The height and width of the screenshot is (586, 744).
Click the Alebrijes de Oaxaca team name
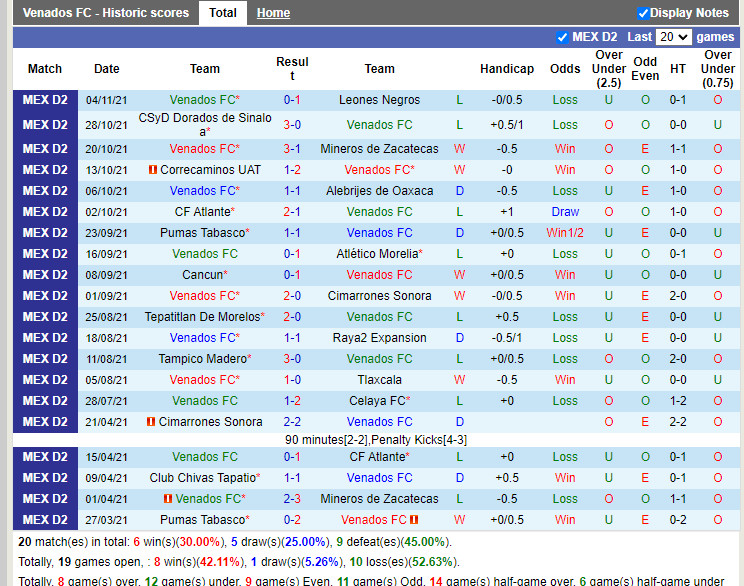(x=379, y=191)
